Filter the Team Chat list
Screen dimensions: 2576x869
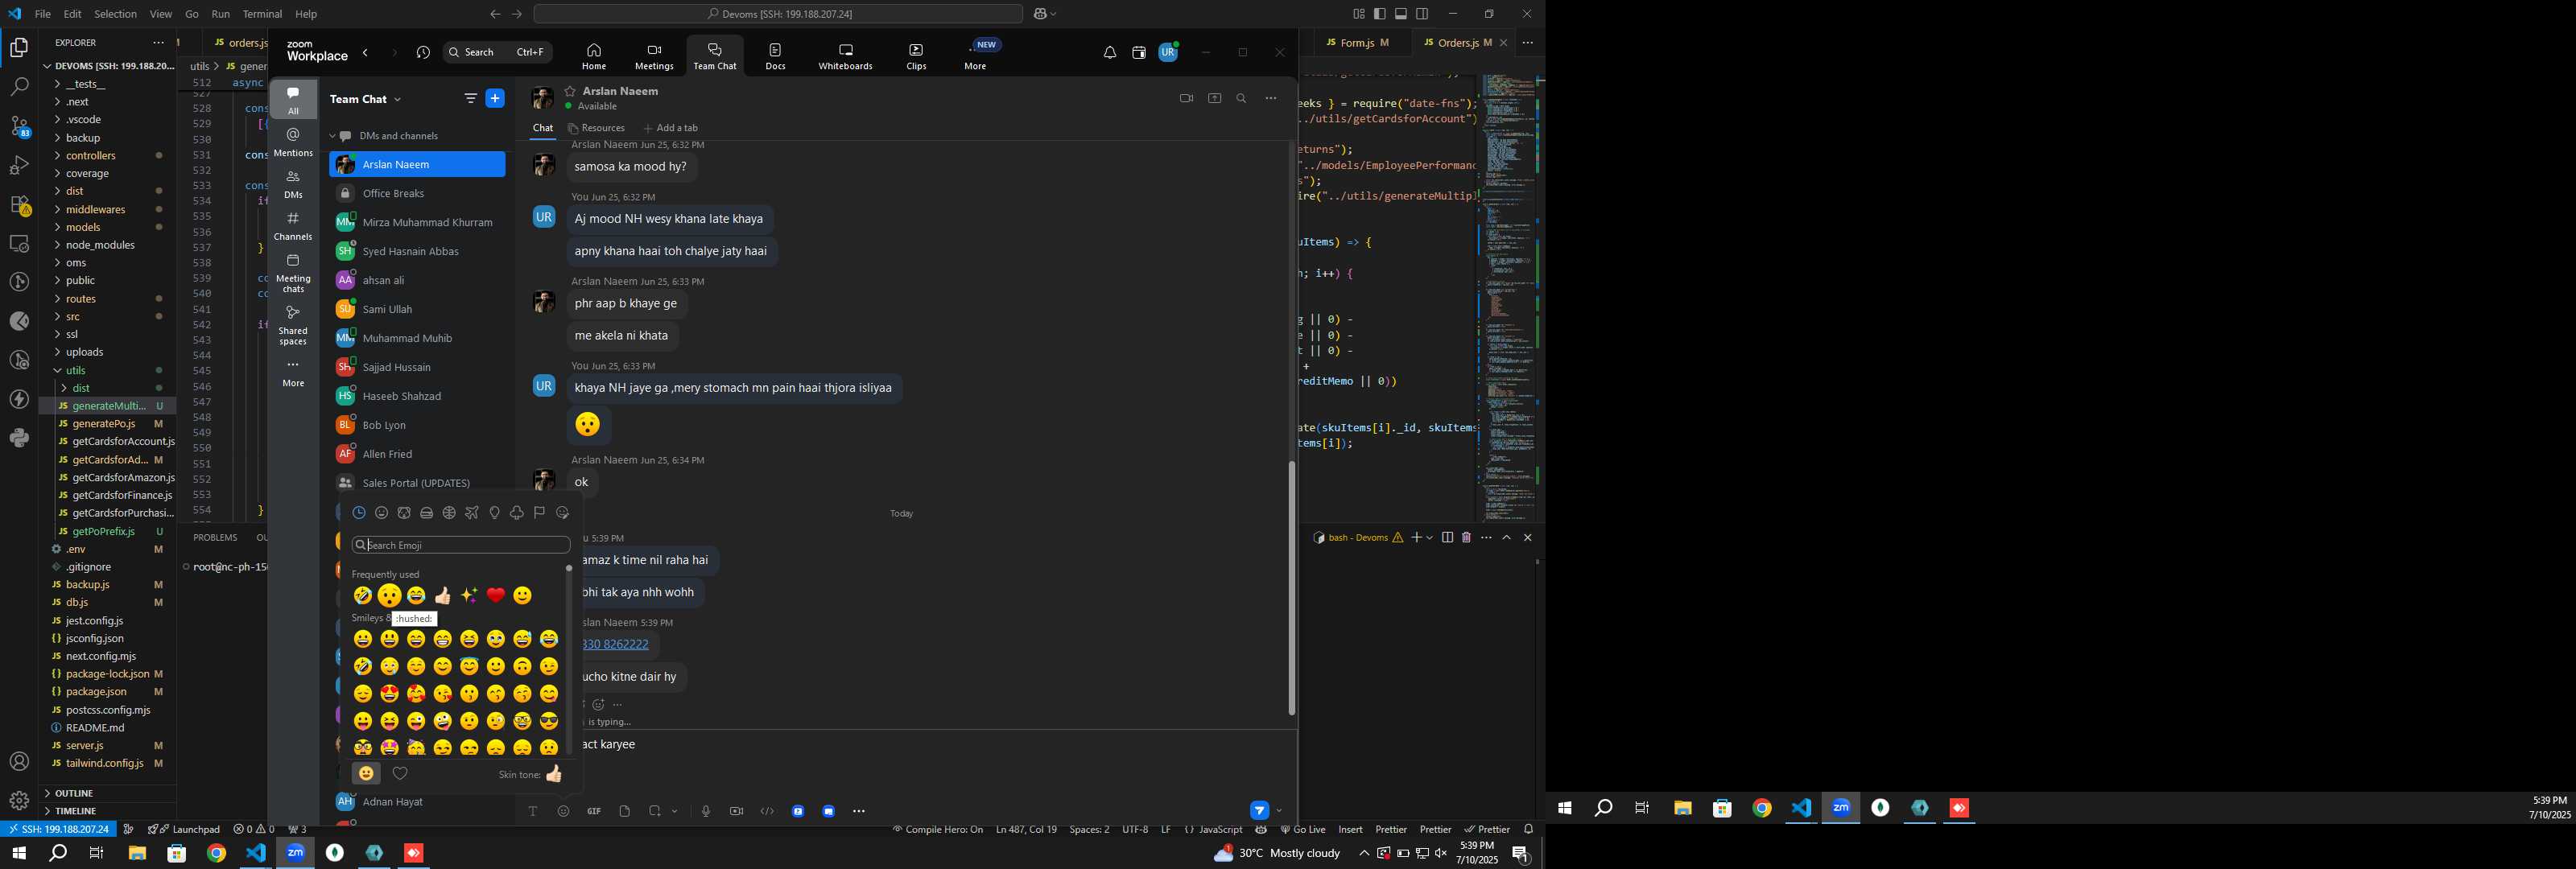[471, 98]
